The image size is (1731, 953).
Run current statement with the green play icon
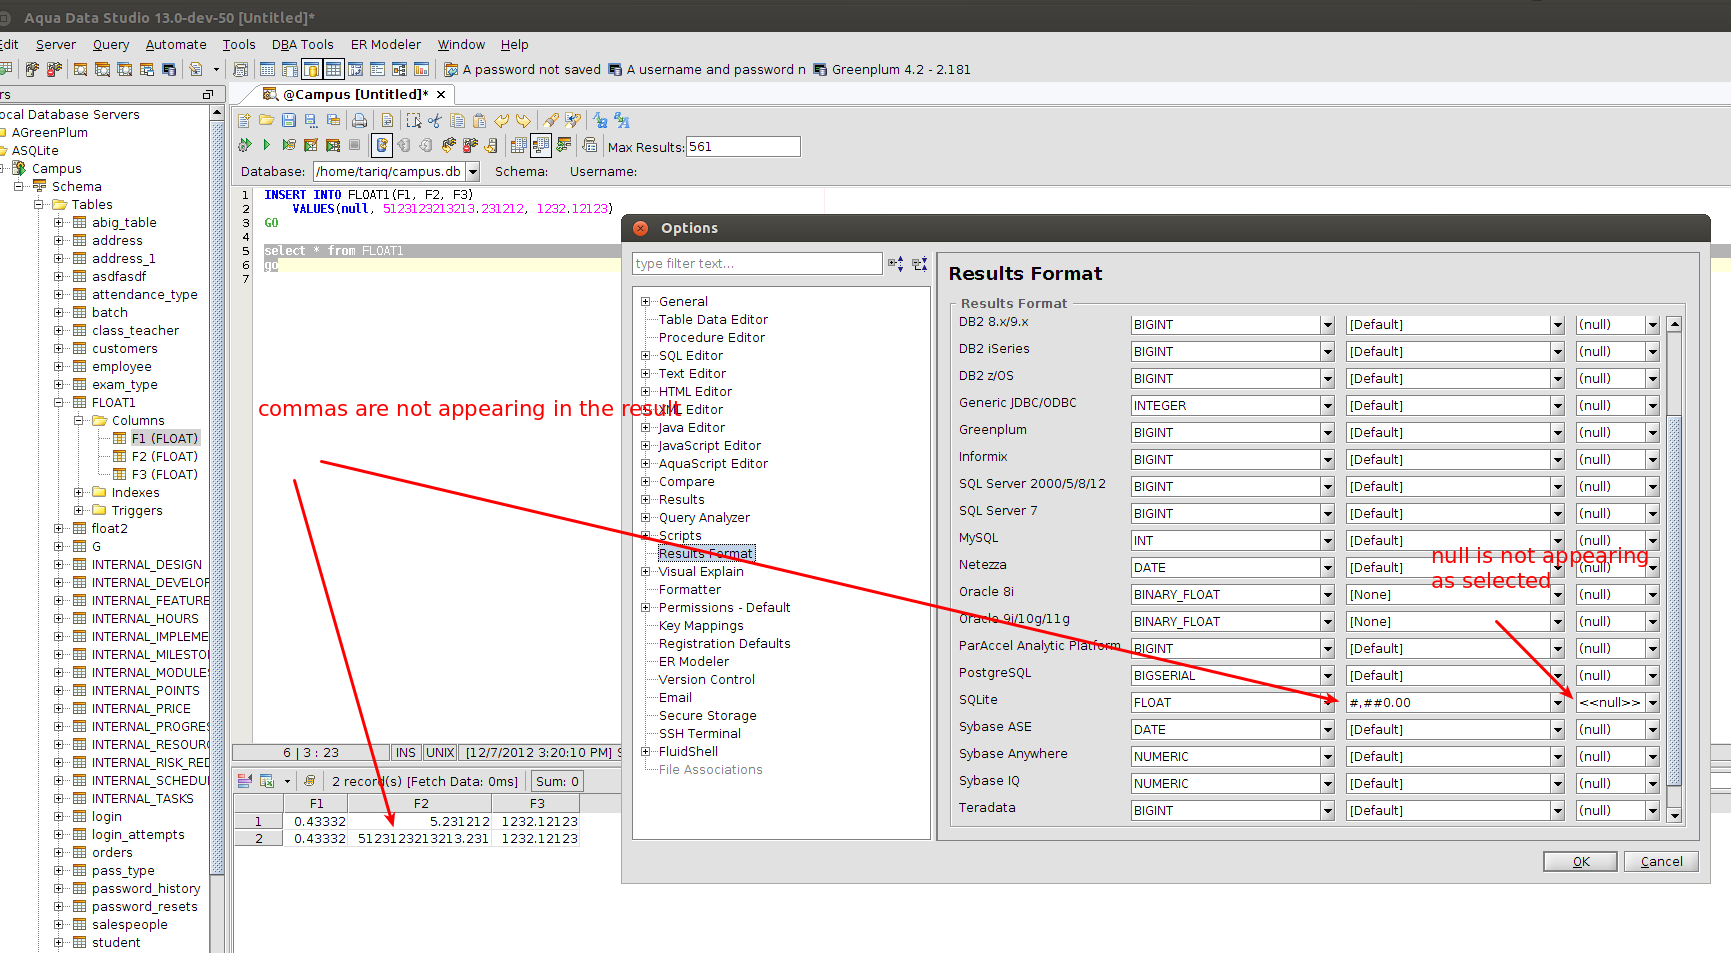click(267, 145)
